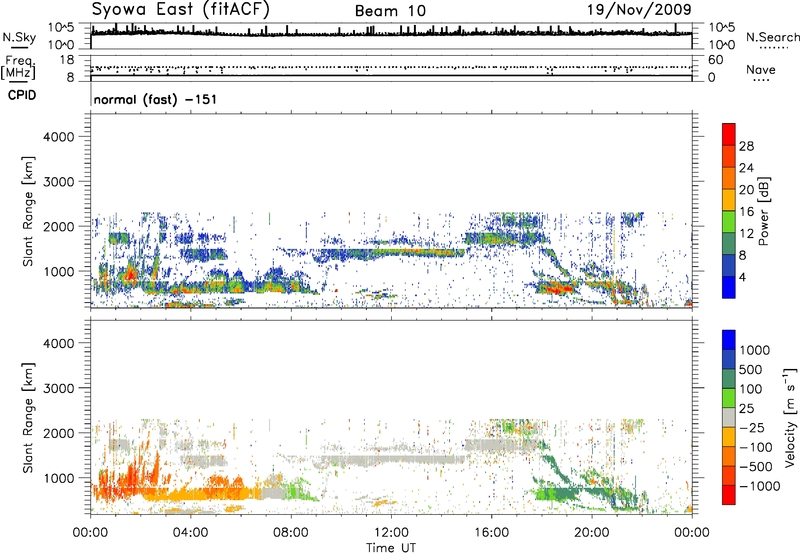This screenshot has width=800, height=554.
Task: Click the '16:00' time tick label
Action: [x=491, y=533]
